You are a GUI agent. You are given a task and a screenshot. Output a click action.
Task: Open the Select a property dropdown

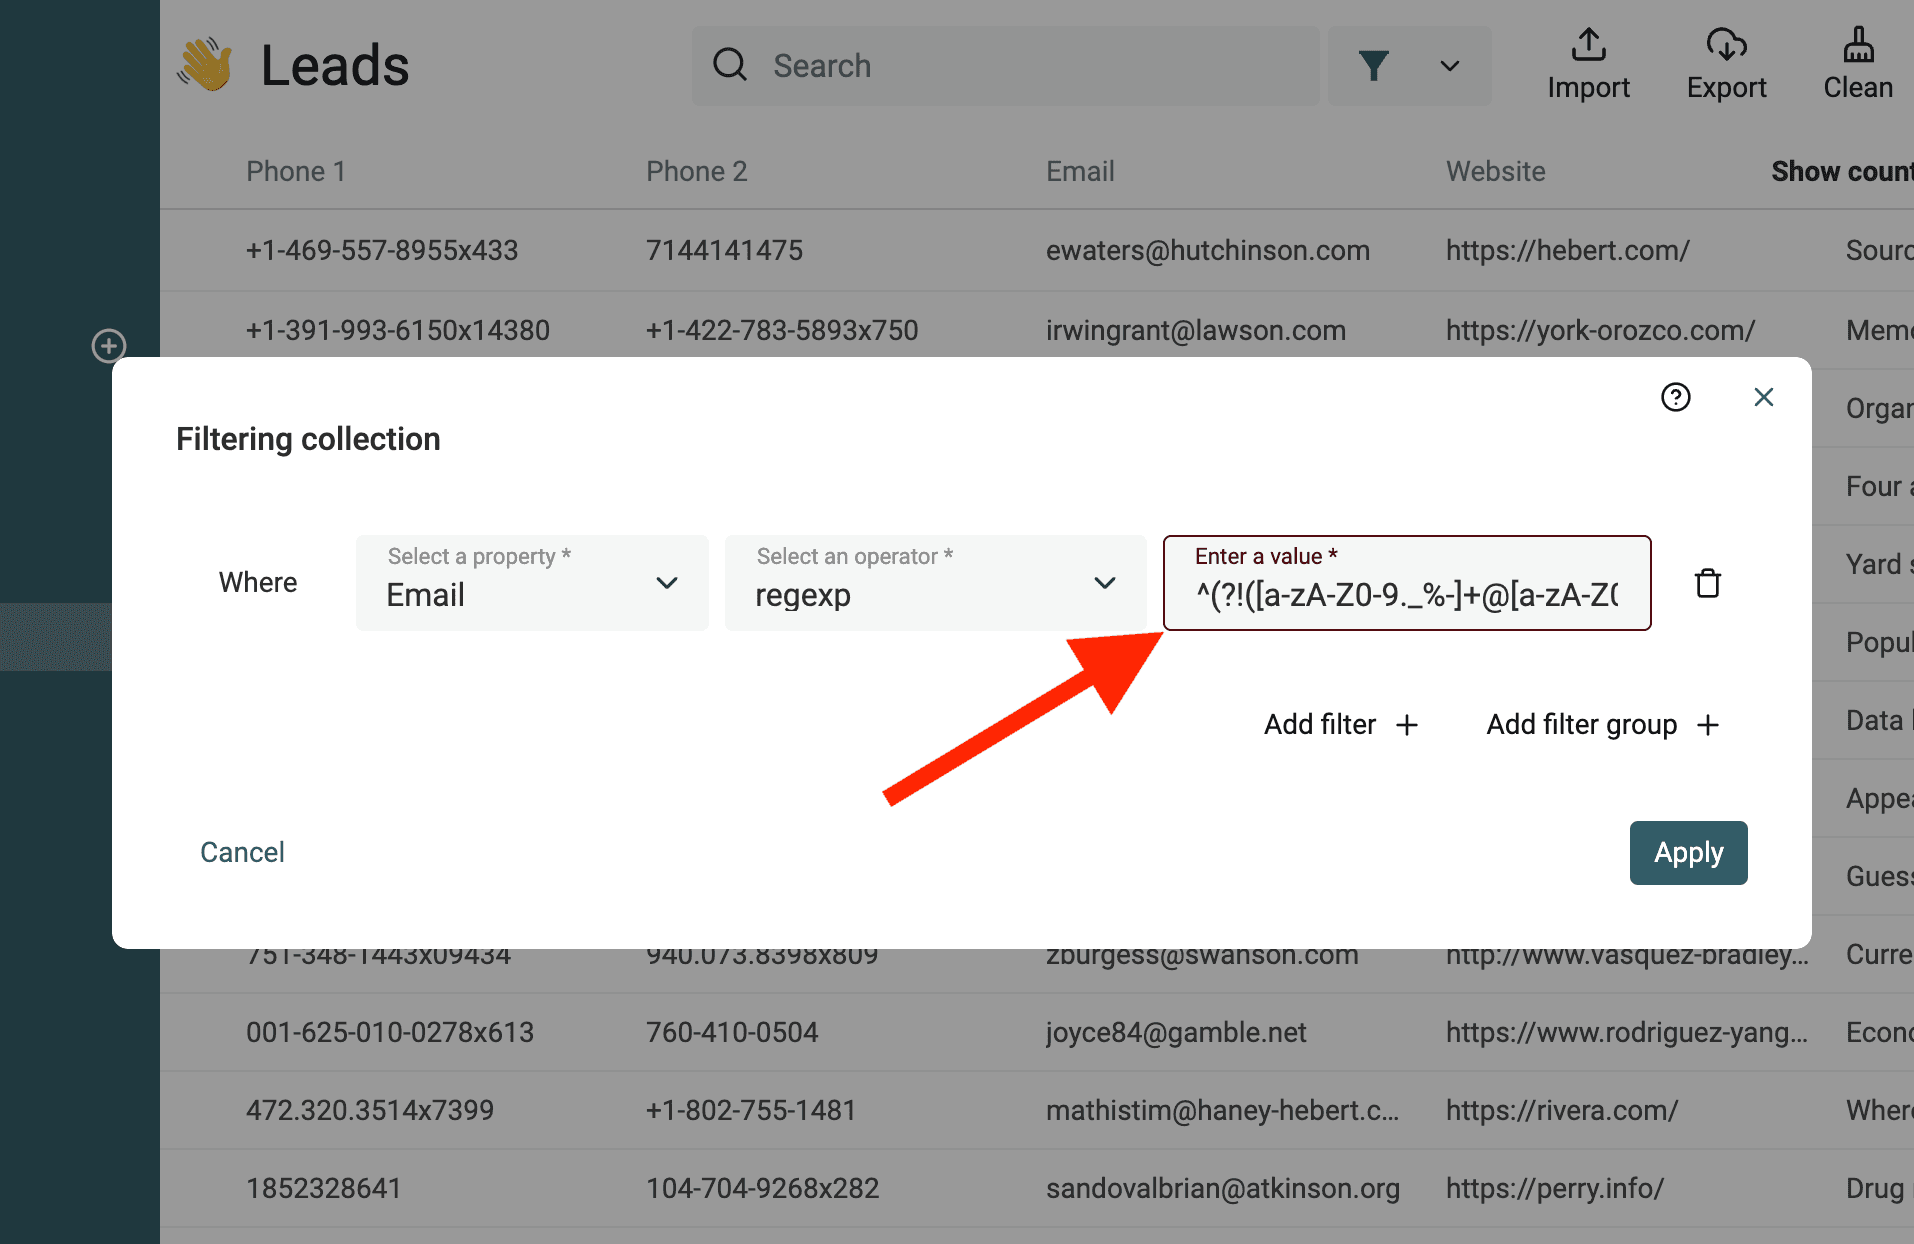coord(531,583)
